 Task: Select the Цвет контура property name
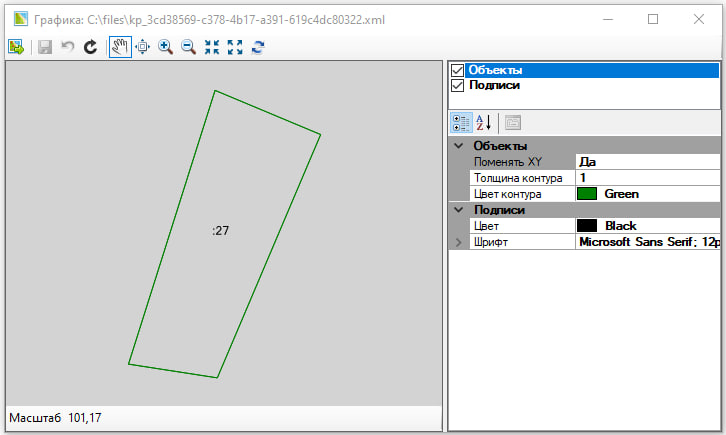tap(522, 194)
